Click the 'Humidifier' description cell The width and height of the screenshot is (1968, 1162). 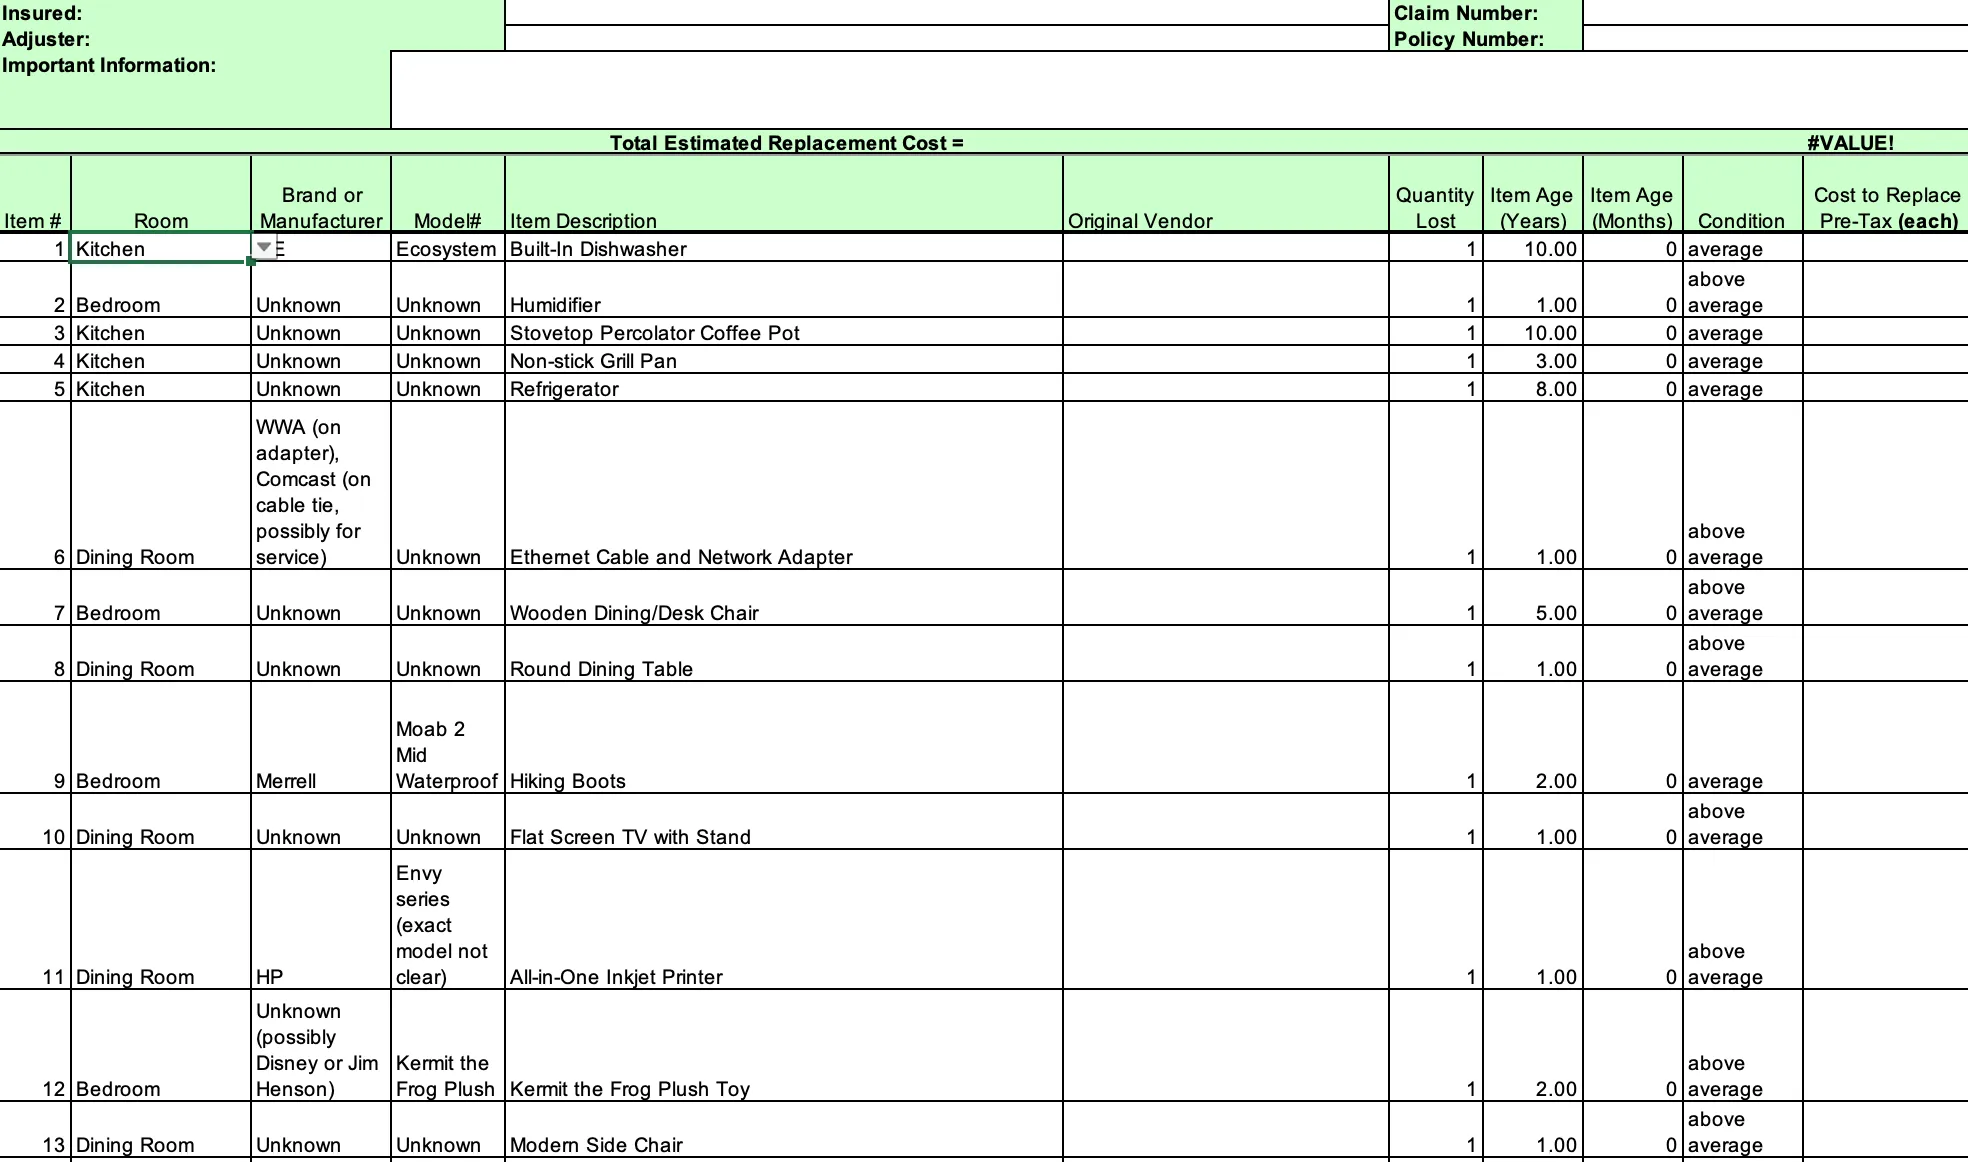tap(784, 290)
